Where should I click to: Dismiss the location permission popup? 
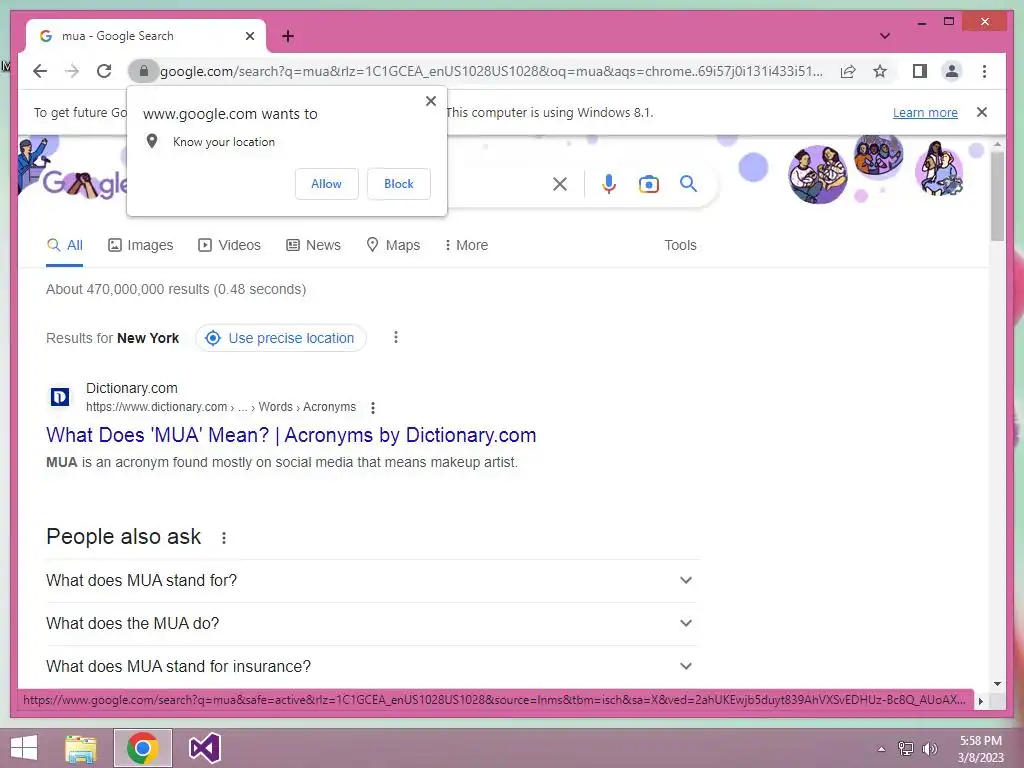[x=430, y=101]
